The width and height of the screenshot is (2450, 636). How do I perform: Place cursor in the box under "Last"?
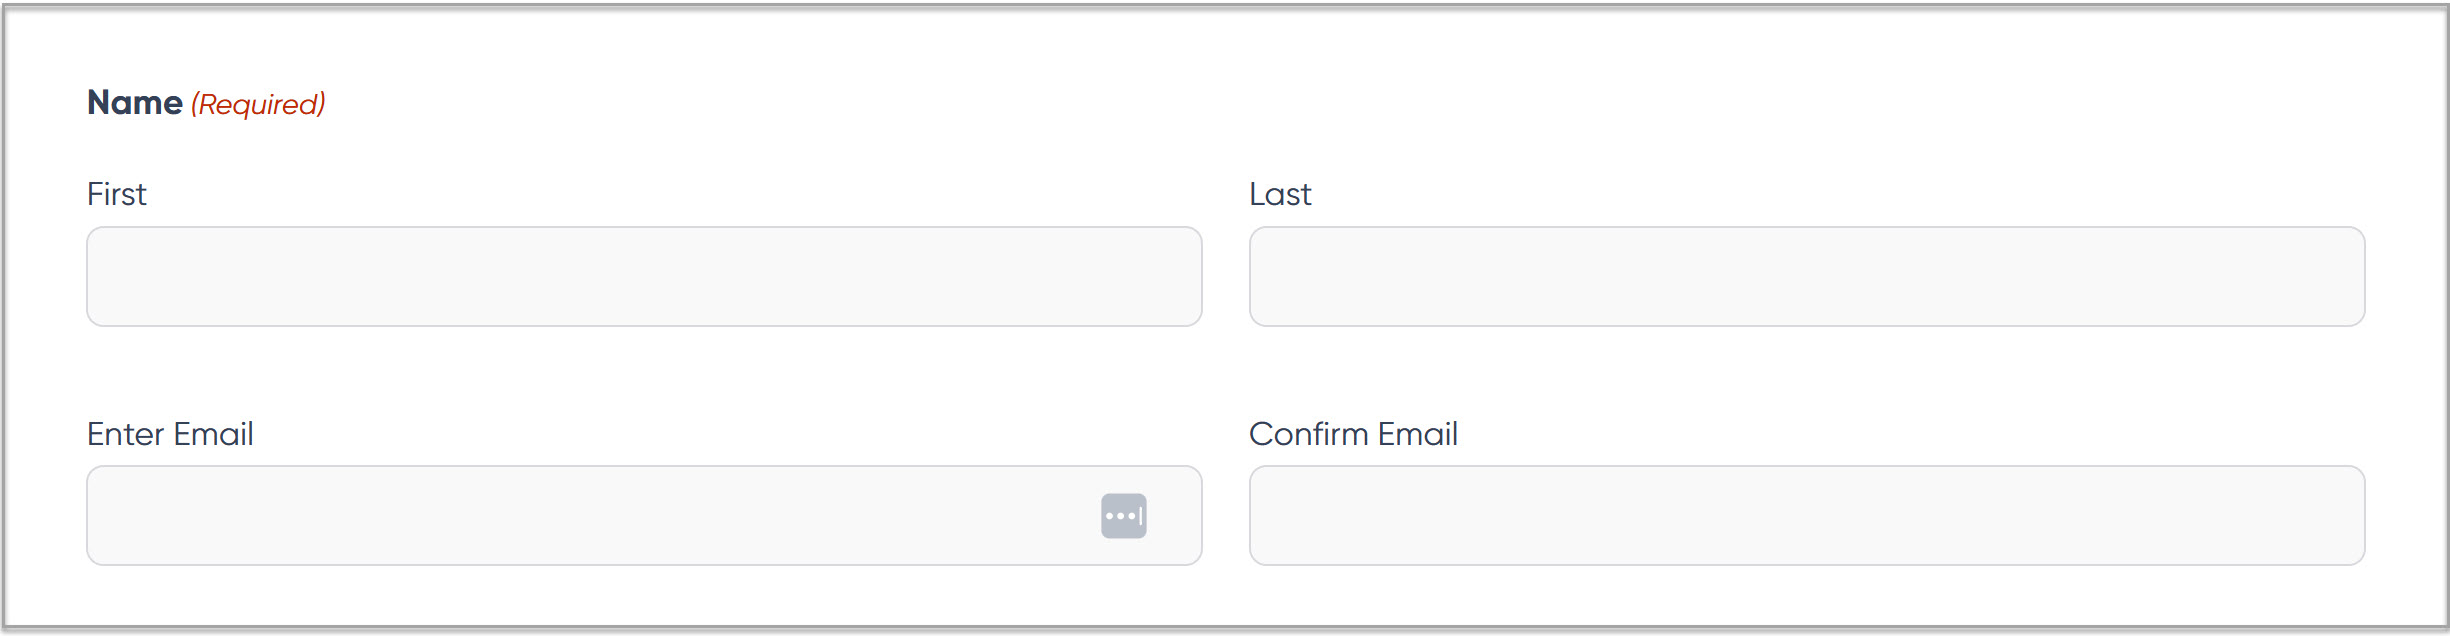[x=1806, y=276]
